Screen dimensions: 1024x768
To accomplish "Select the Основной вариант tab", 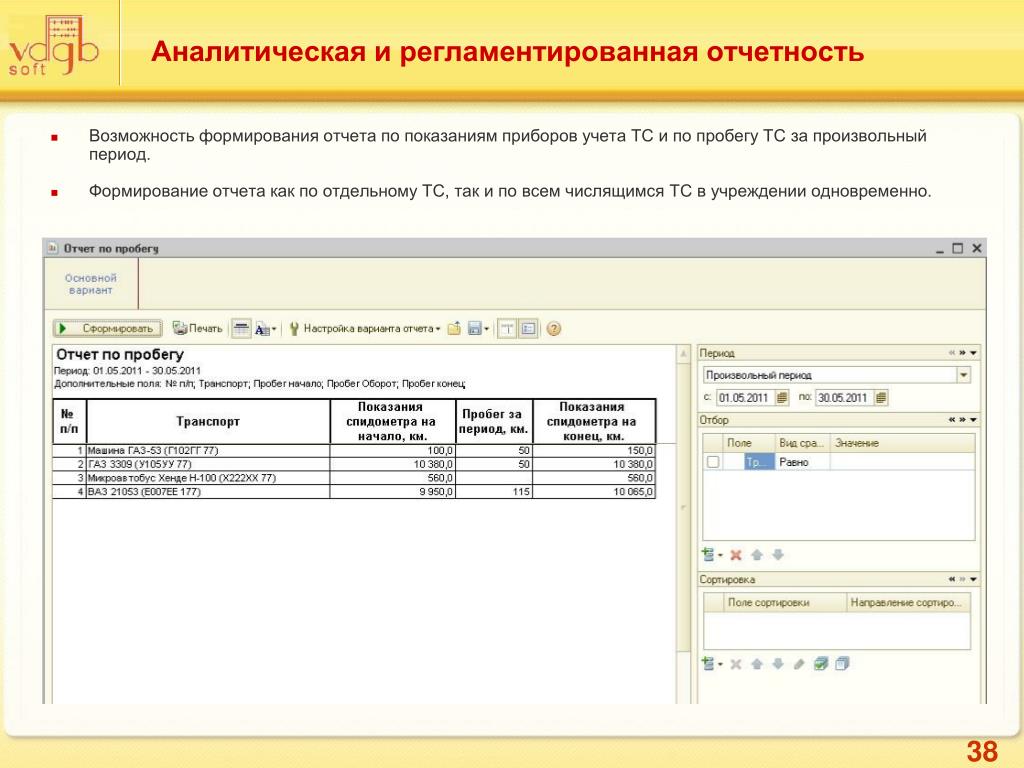I will pos(91,284).
